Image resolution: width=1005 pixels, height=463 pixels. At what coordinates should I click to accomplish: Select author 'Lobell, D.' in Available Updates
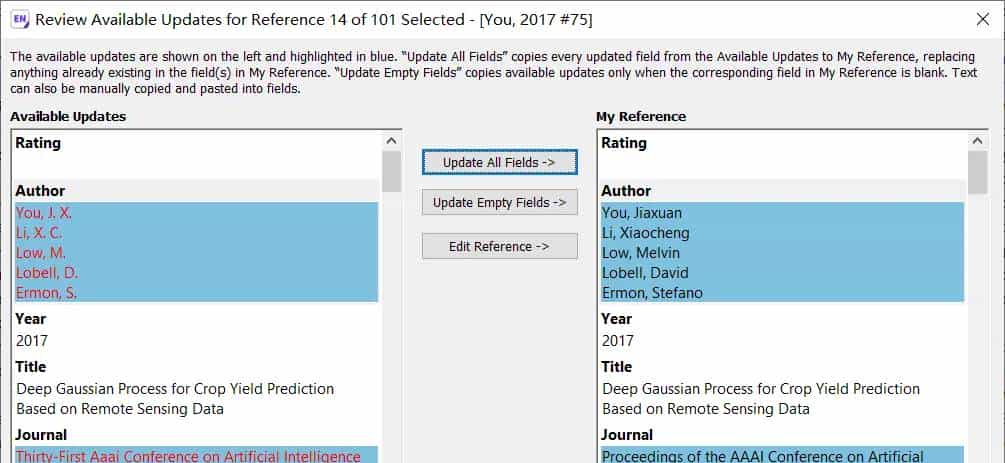pos(46,273)
